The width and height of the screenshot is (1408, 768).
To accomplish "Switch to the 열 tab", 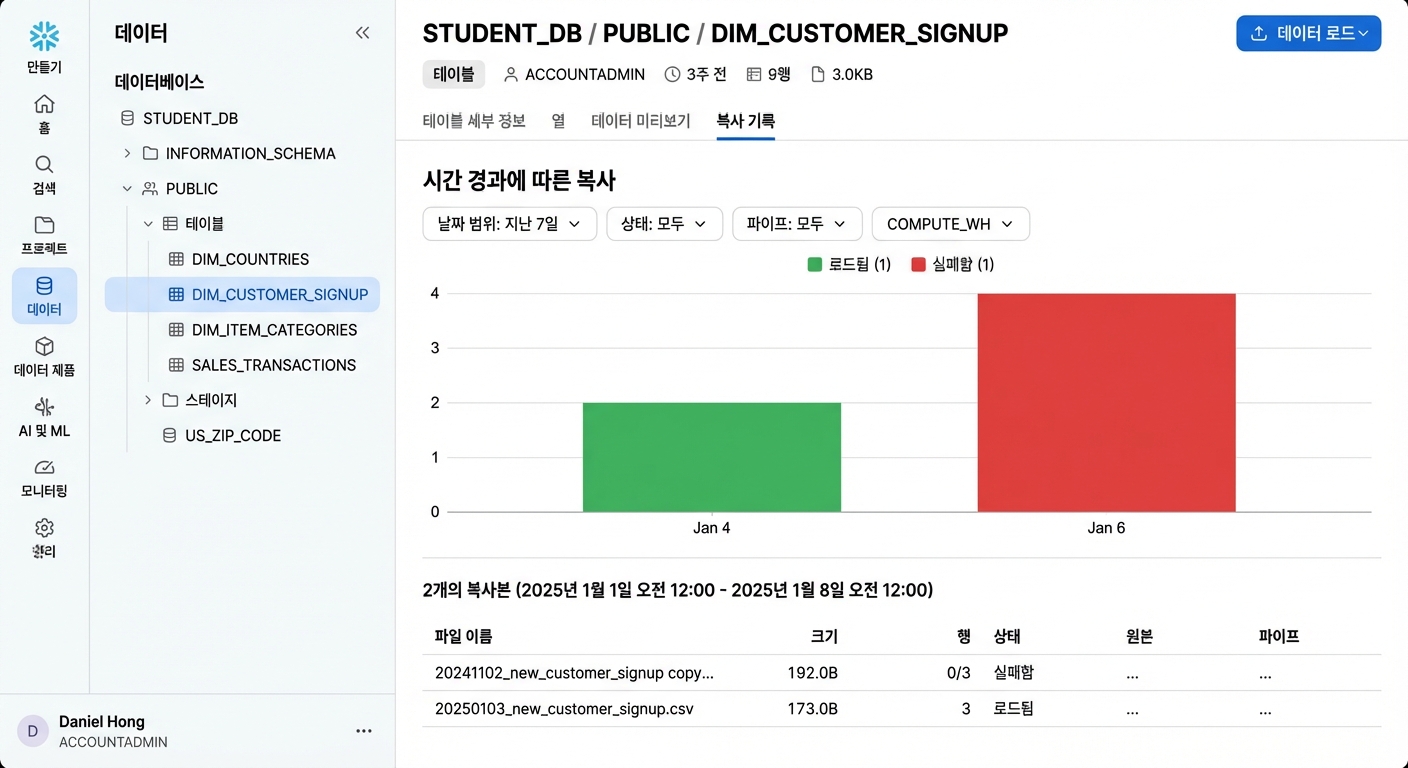I will click(558, 121).
